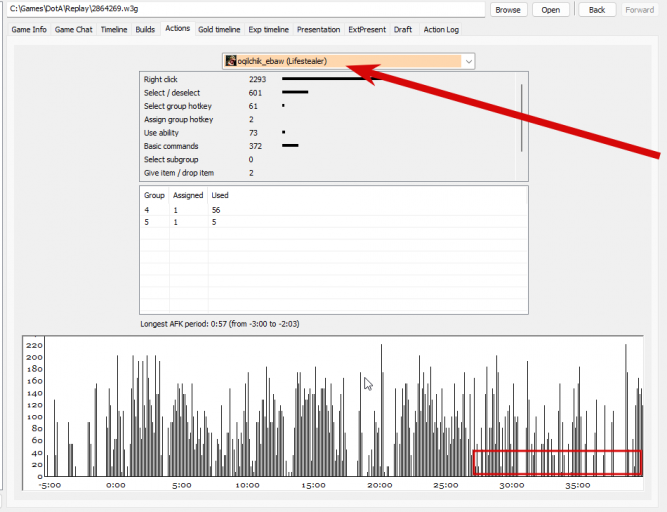This screenshot has height=512, width=667.
Task: Click the Group column header
Action: 154,195
